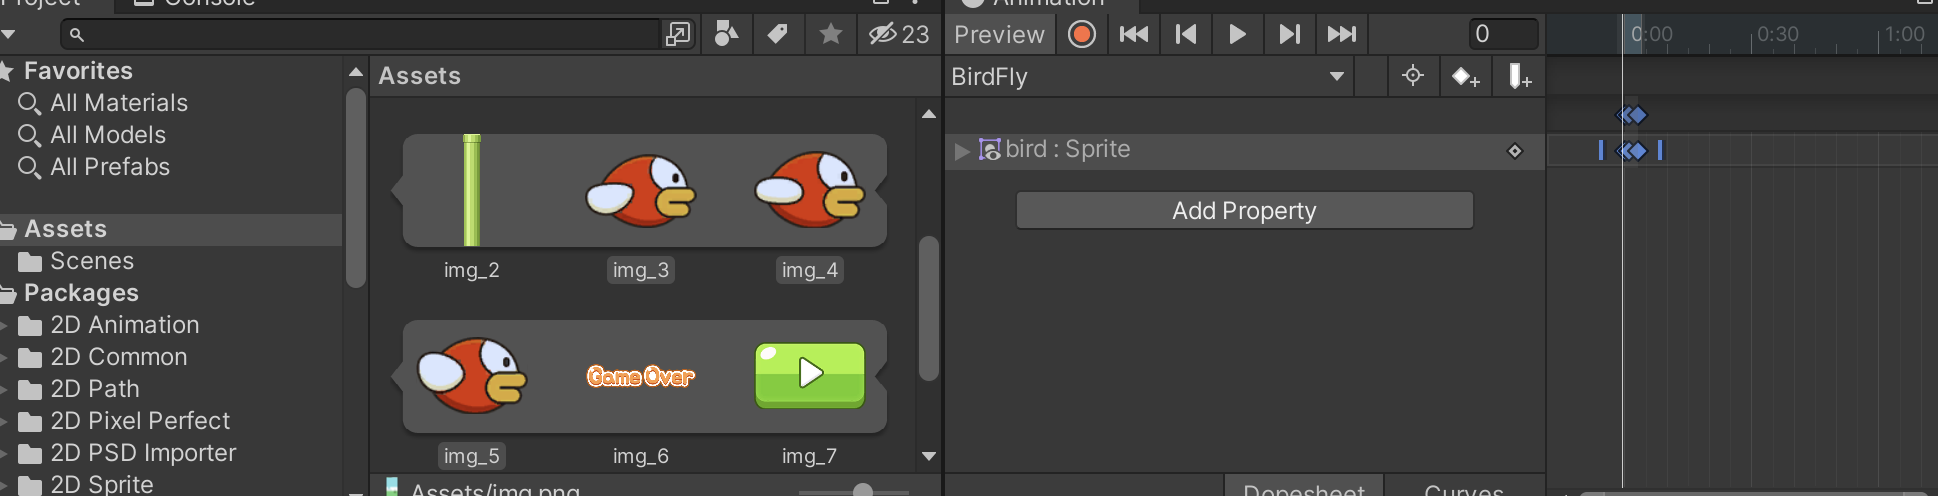
Task: Click the 1:00 mark on timeline ruler
Action: (x=1904, y=34)
